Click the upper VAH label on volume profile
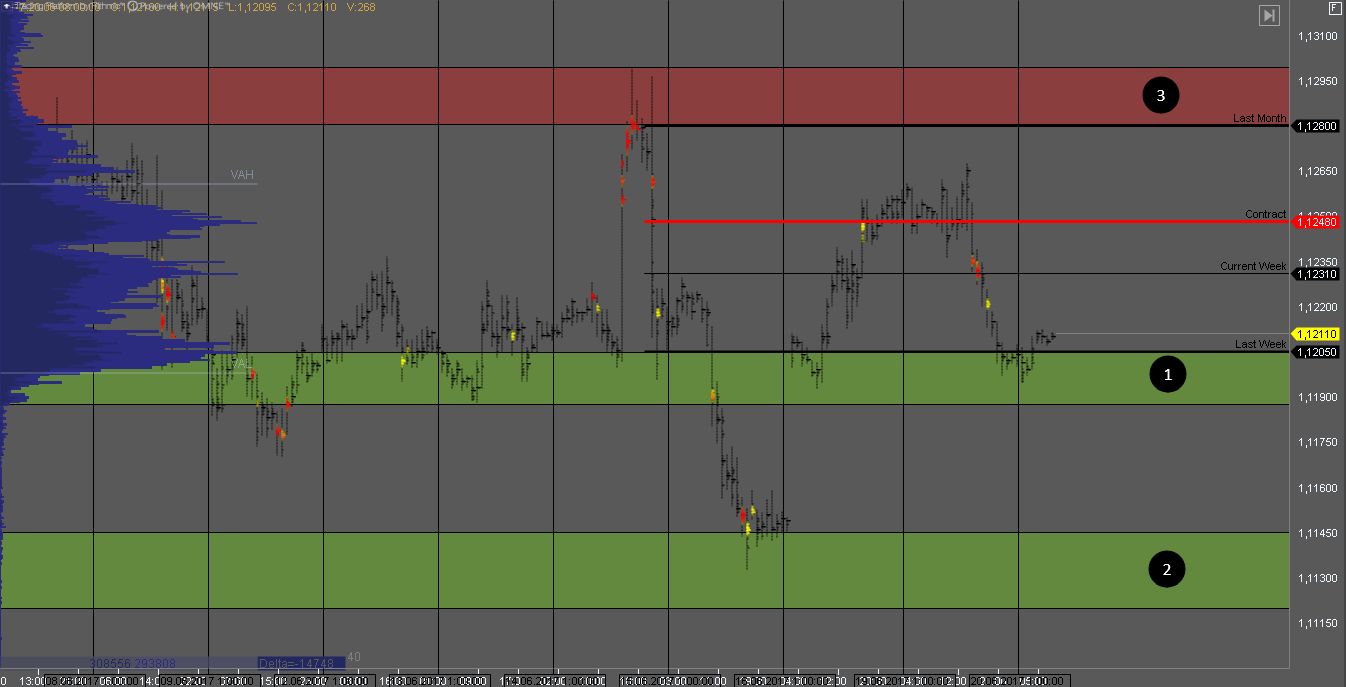Screen dimensions: 1346x687 coord(242,175)
